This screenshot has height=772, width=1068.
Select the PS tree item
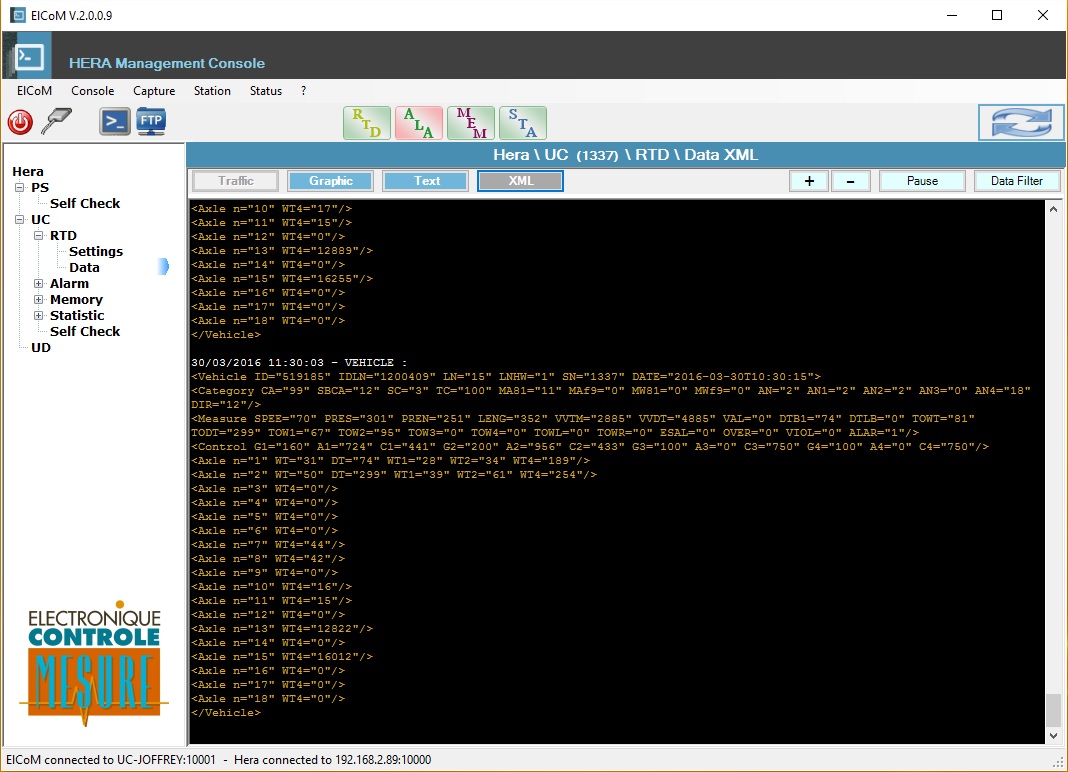[x=40, y=187]
